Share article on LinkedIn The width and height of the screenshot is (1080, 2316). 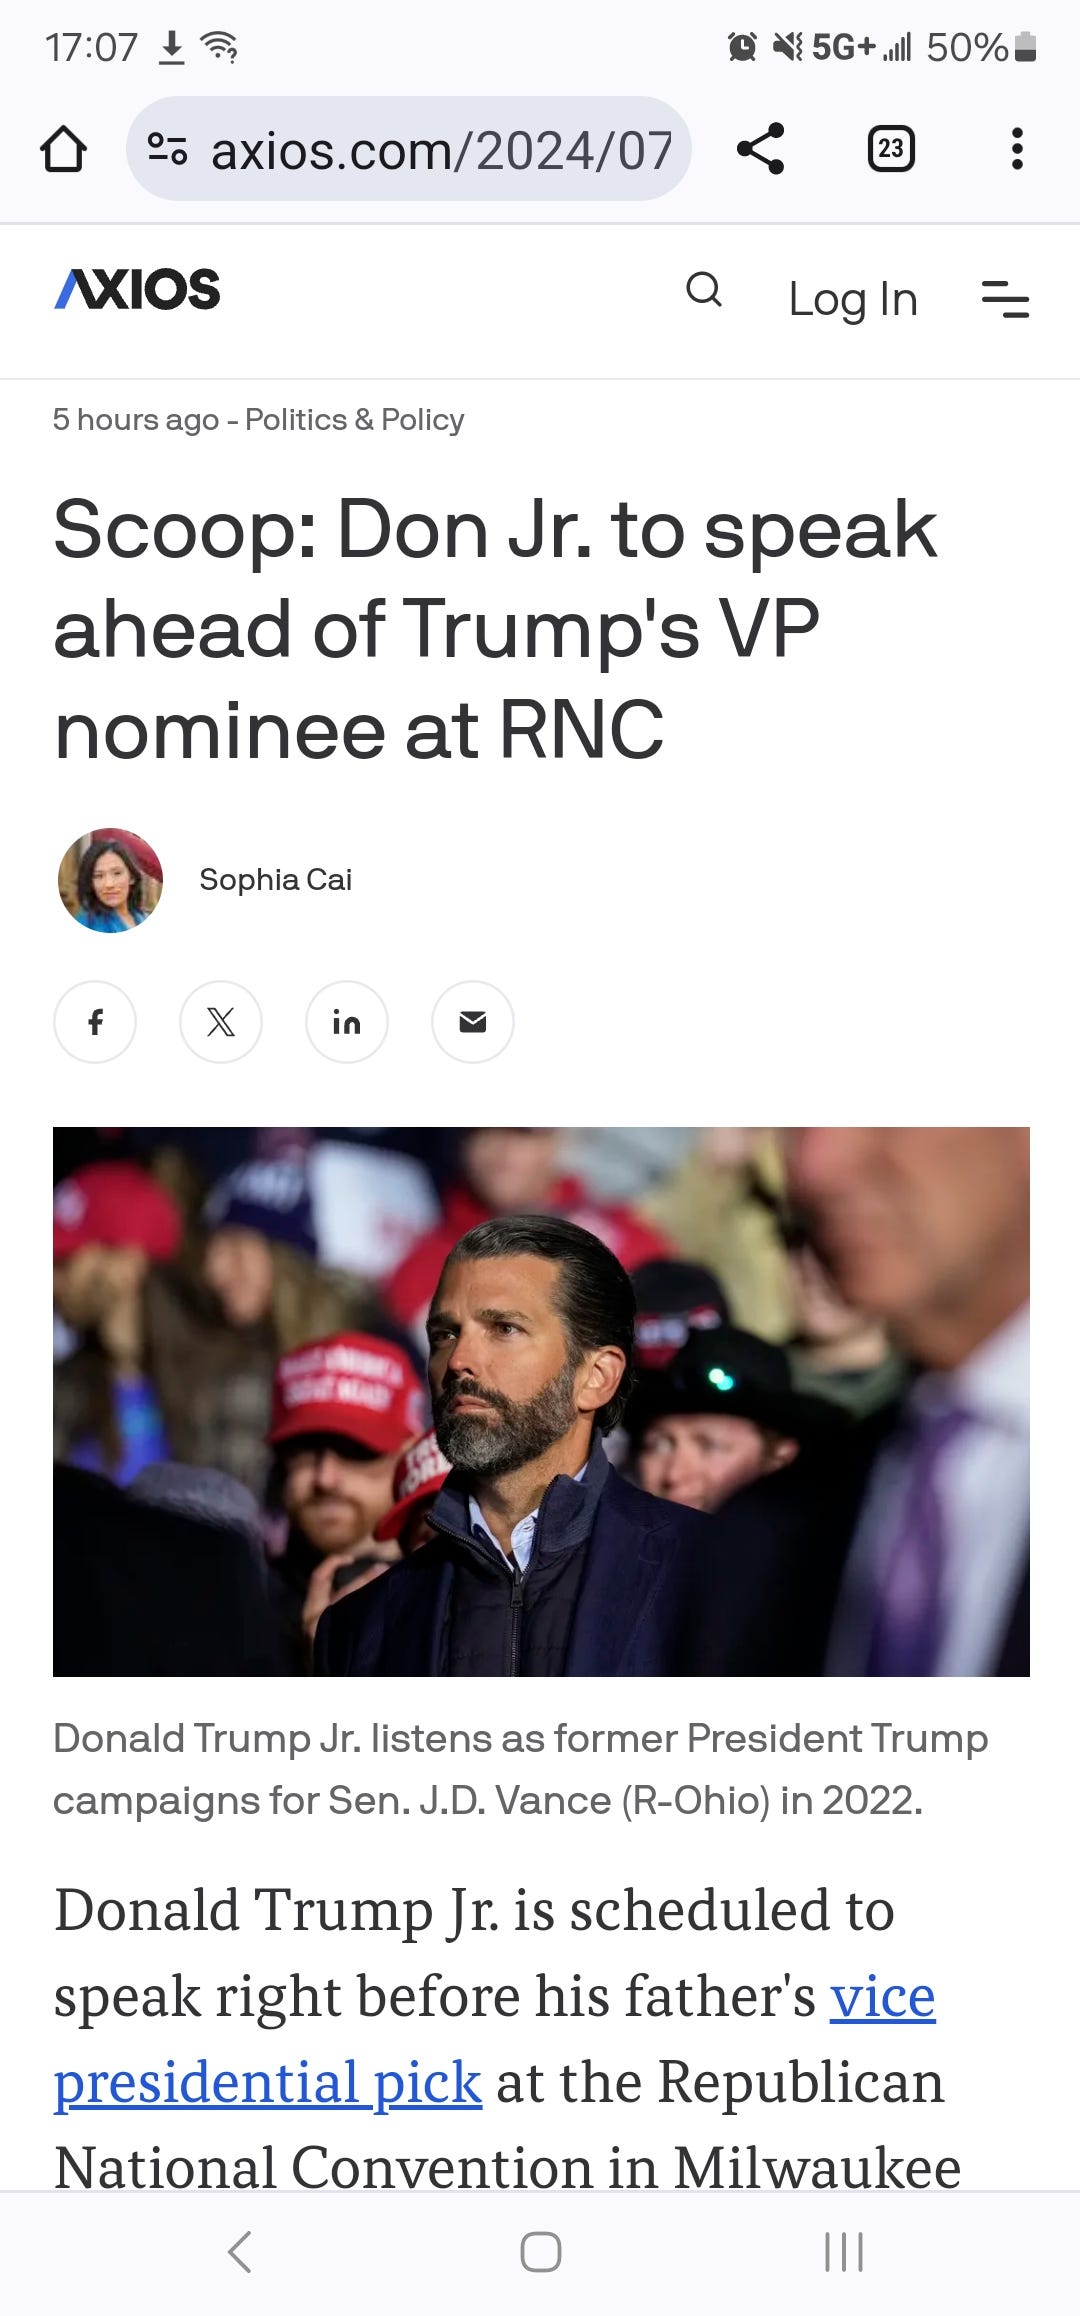347,1022
